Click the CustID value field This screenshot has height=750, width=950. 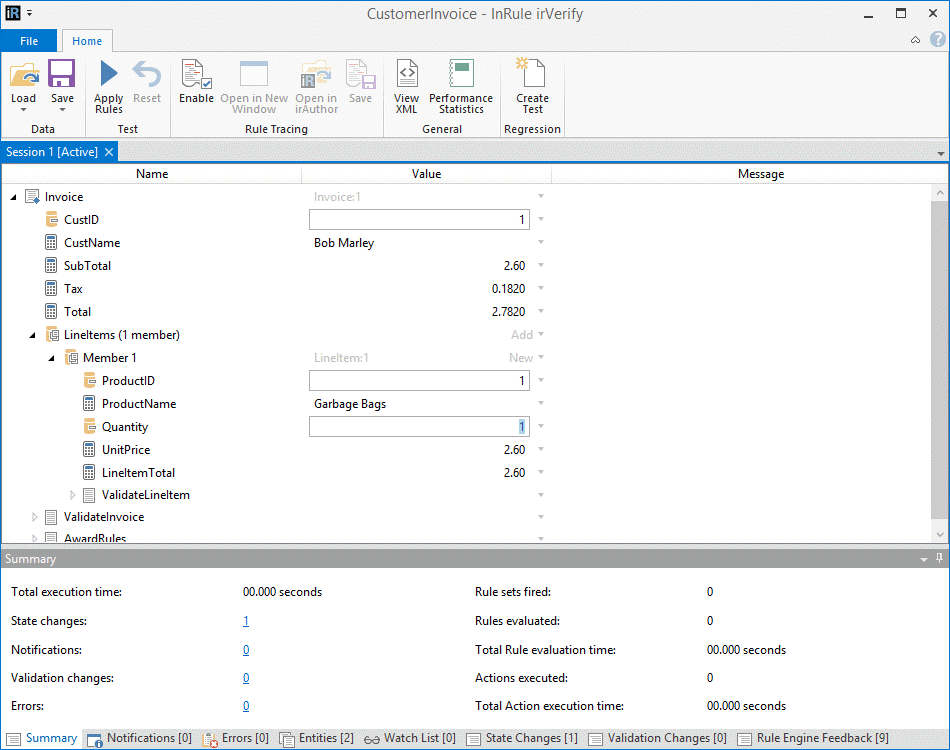418,220
